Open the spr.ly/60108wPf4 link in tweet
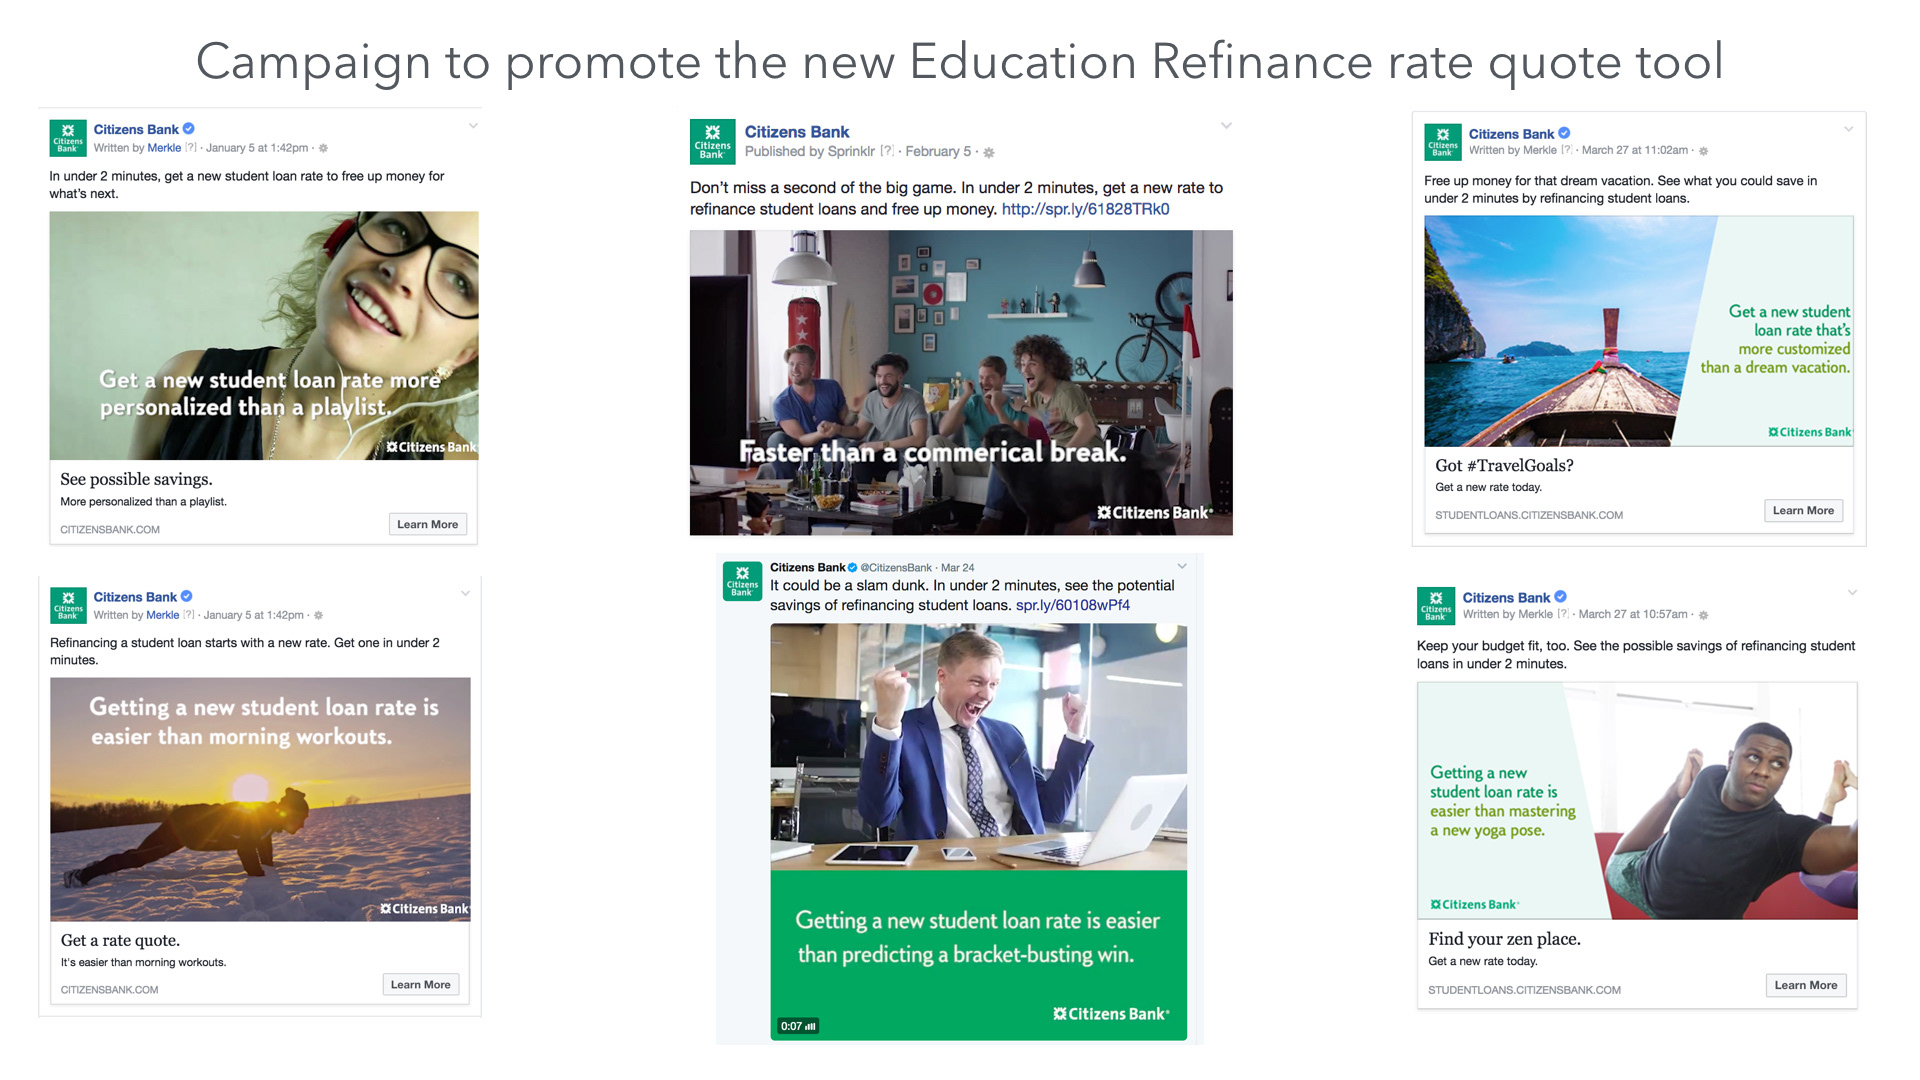 (1073, 605)
